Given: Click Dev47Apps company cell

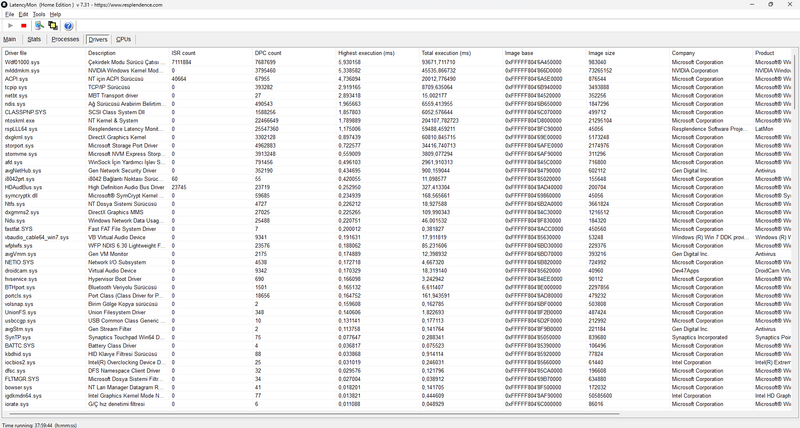Looking at the screenshot, I should point(685,271).
